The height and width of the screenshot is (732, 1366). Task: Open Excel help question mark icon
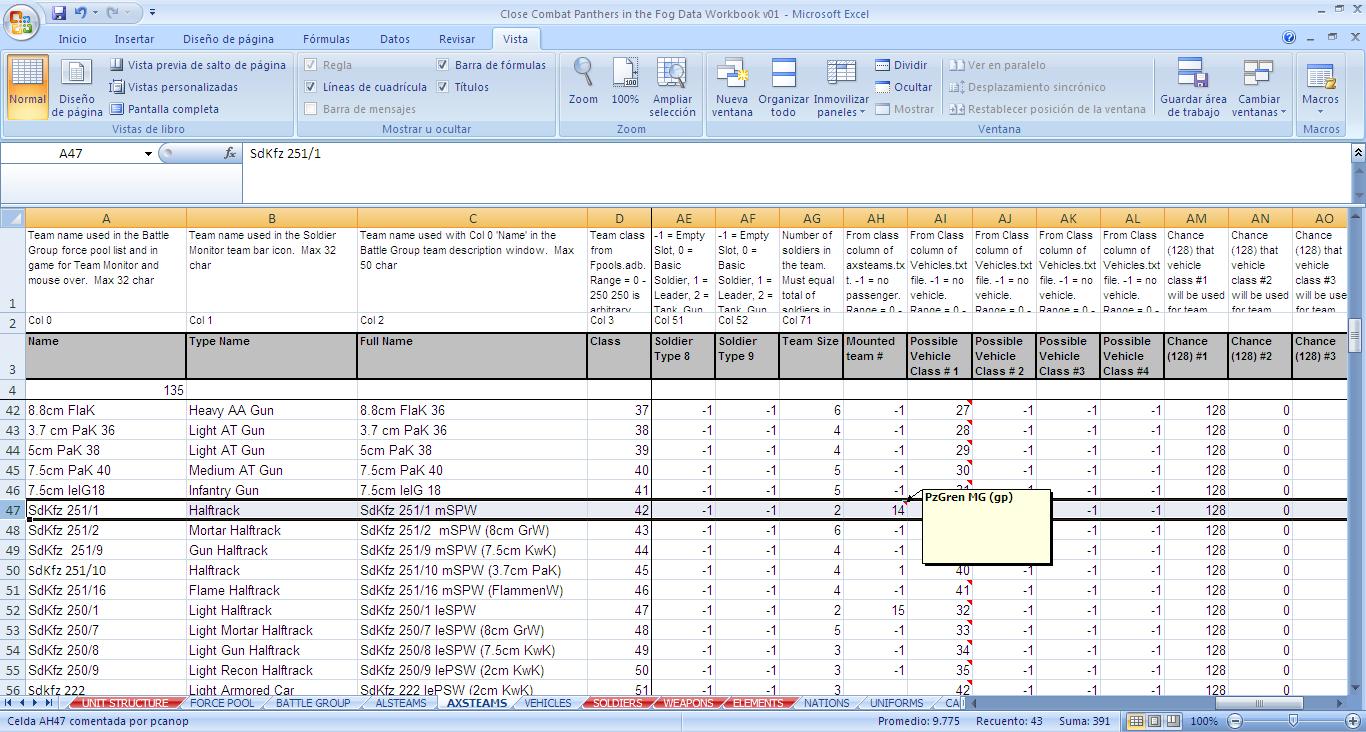tap(1290, 38)
